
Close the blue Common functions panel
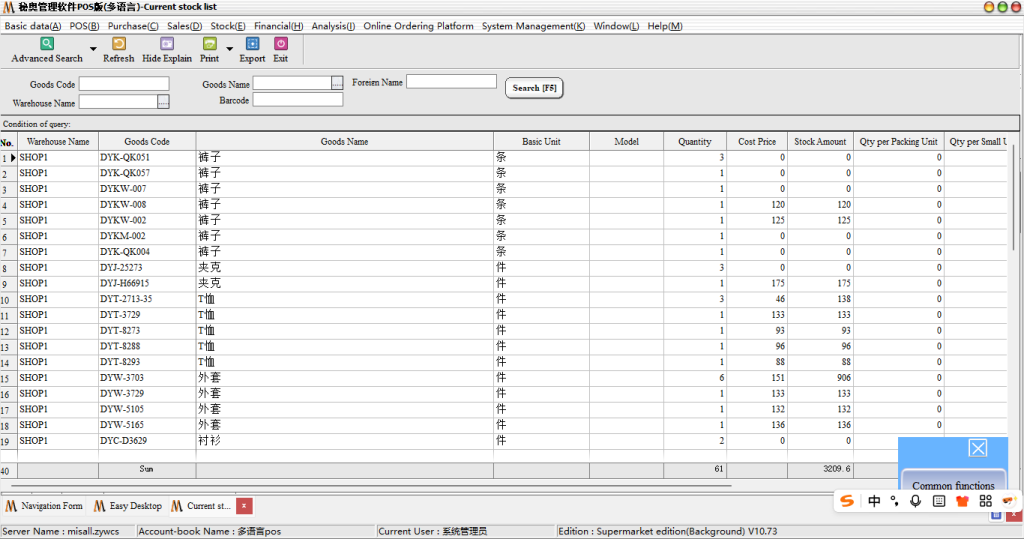pos(977,448)
